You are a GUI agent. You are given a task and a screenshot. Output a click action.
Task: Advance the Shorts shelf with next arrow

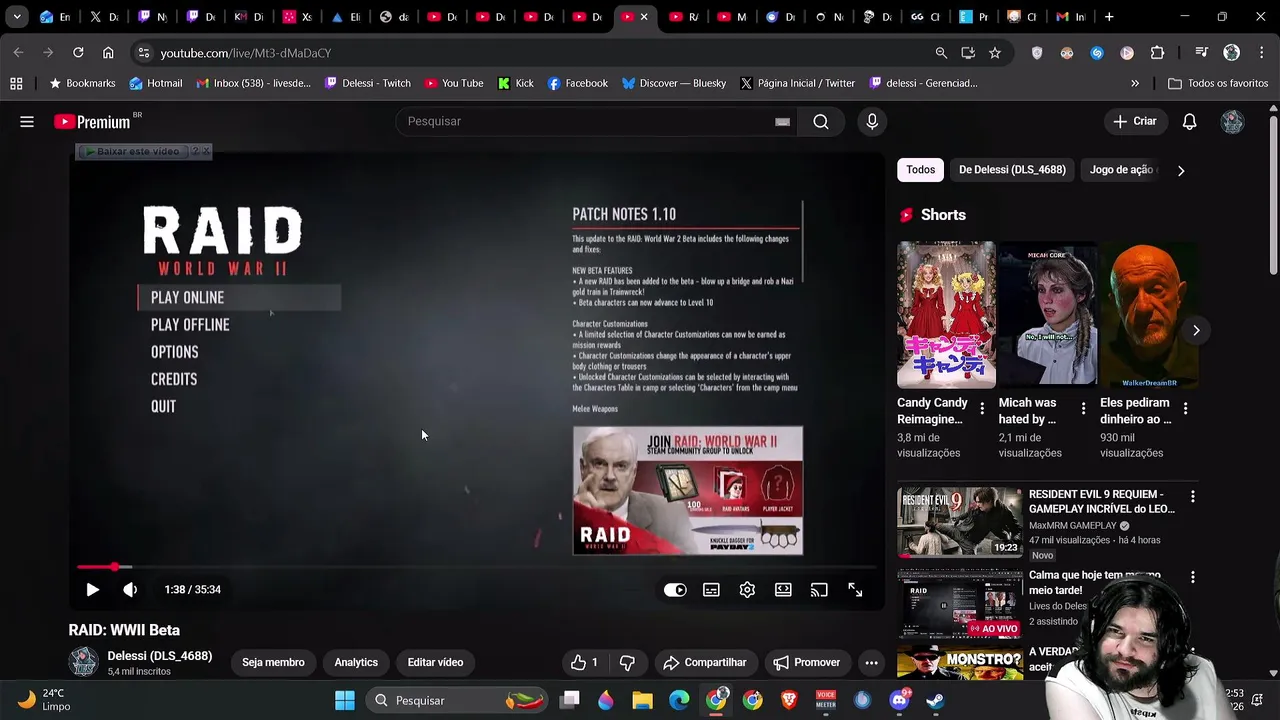click(x=1196, y=330)
